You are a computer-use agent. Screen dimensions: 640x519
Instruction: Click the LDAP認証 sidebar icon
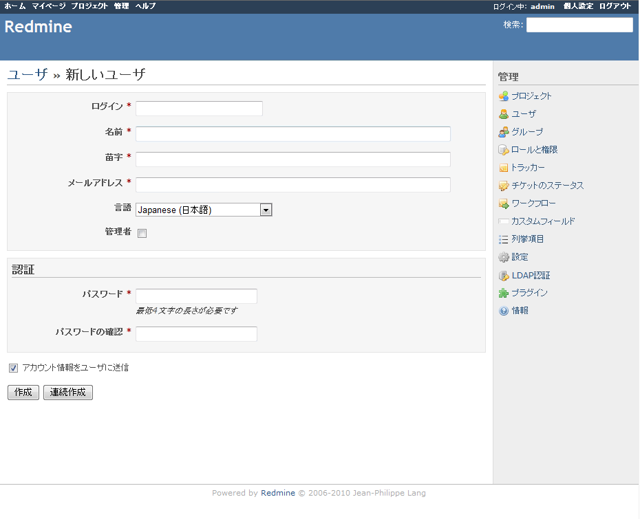503,276
